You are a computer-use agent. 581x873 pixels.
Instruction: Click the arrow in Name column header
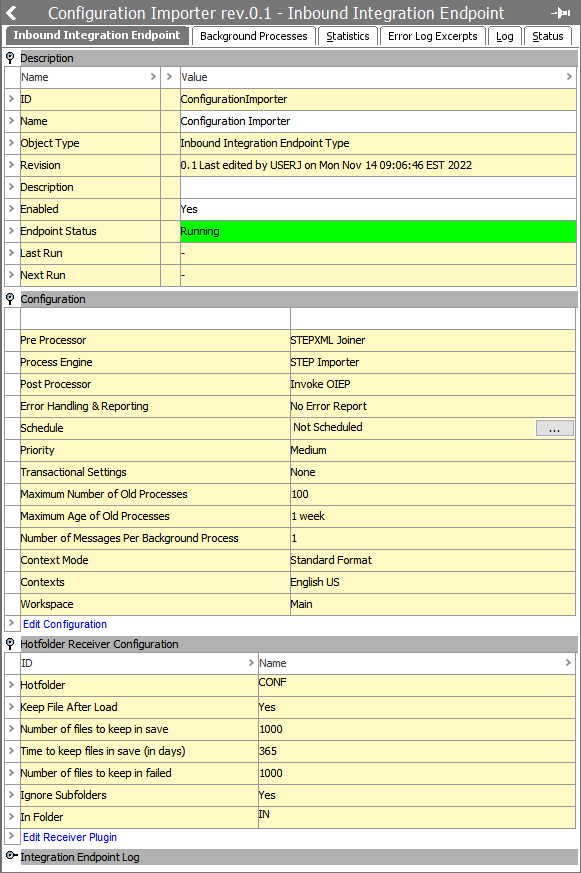(153, 77)
